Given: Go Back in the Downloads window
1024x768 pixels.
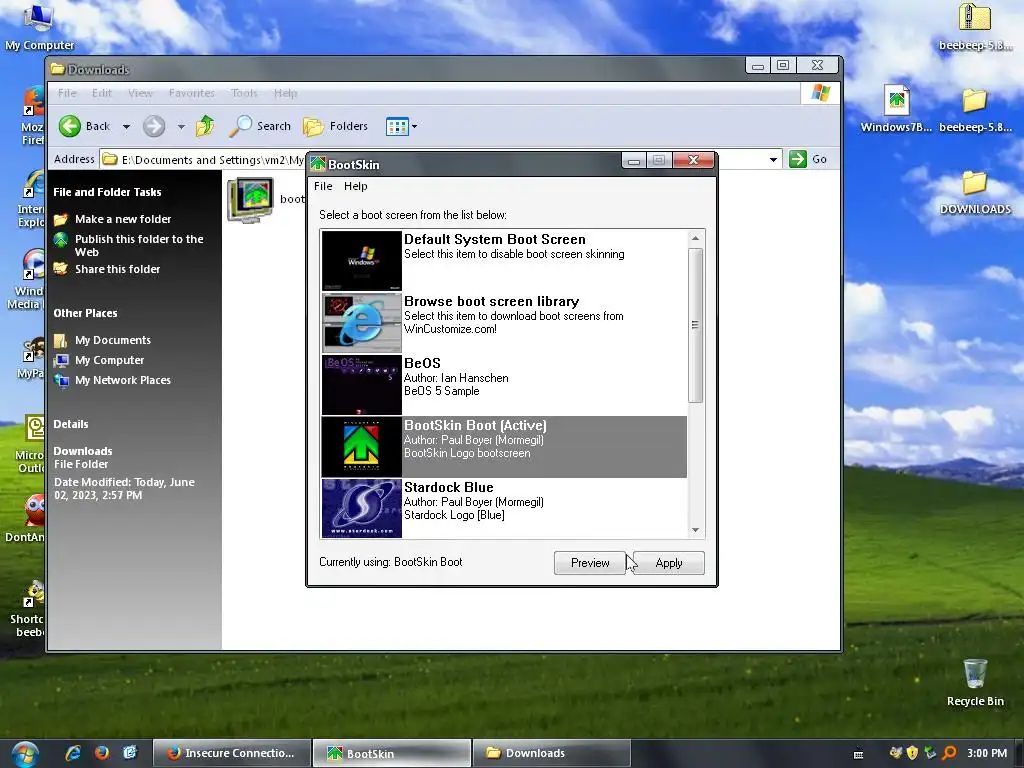Looking at the screenshot, I should [84, 126].
